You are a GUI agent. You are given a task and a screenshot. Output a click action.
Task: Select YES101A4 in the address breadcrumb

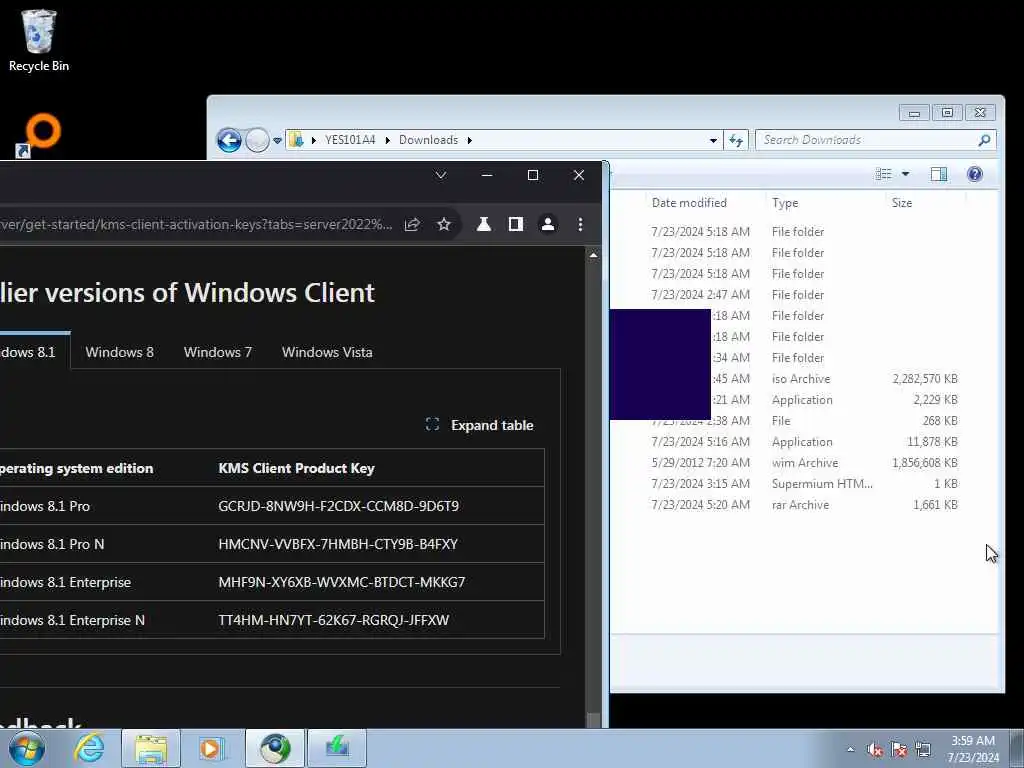point(350,140)
